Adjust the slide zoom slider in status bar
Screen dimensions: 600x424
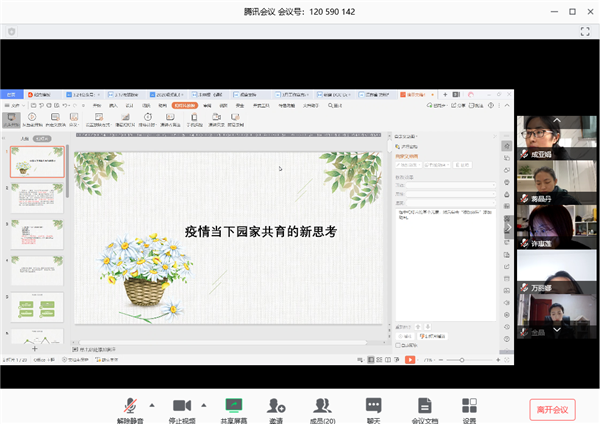pyautogui.click(x=462, y=359)
